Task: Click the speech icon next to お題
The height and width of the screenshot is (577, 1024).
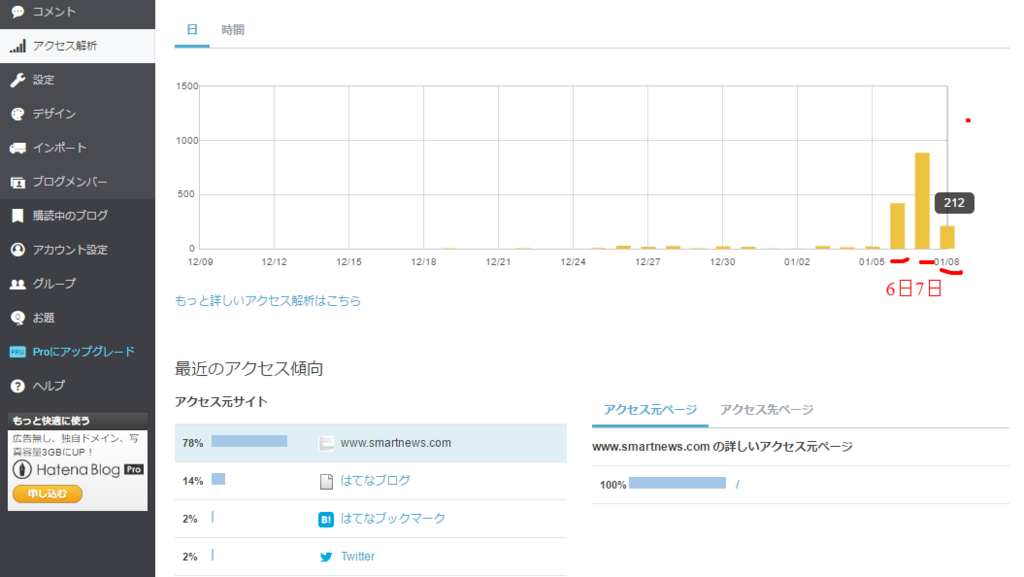Action: pyautogui.click(x=18, y=318)
